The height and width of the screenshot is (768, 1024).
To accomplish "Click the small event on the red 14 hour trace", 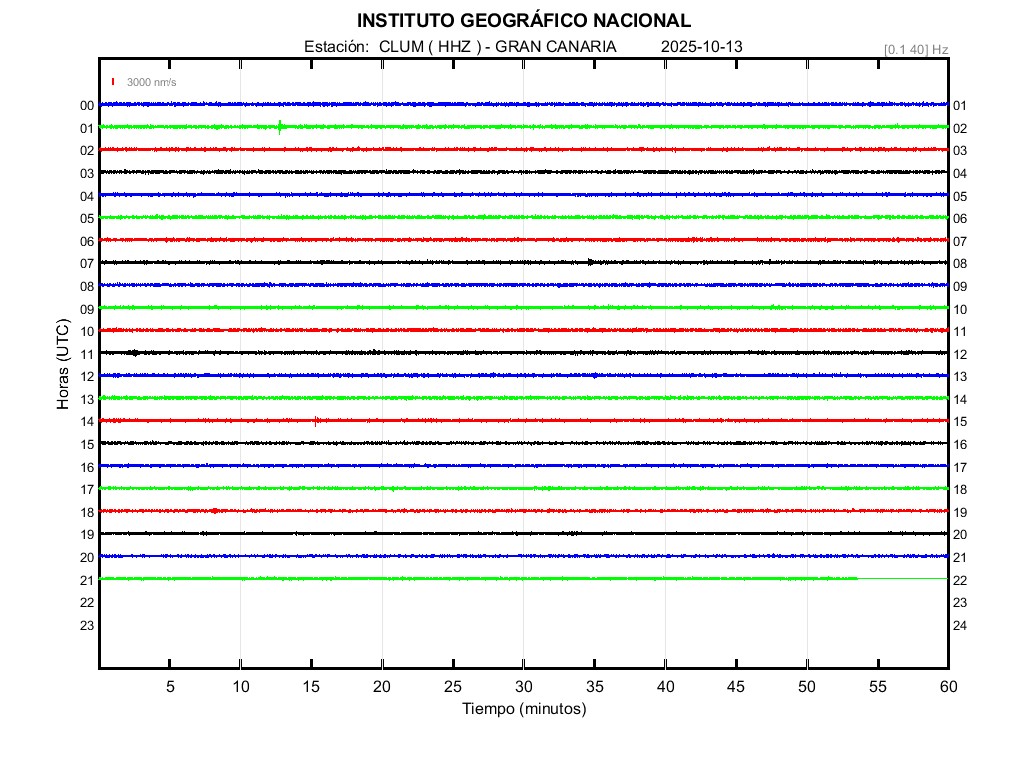I will pos(316,421).
